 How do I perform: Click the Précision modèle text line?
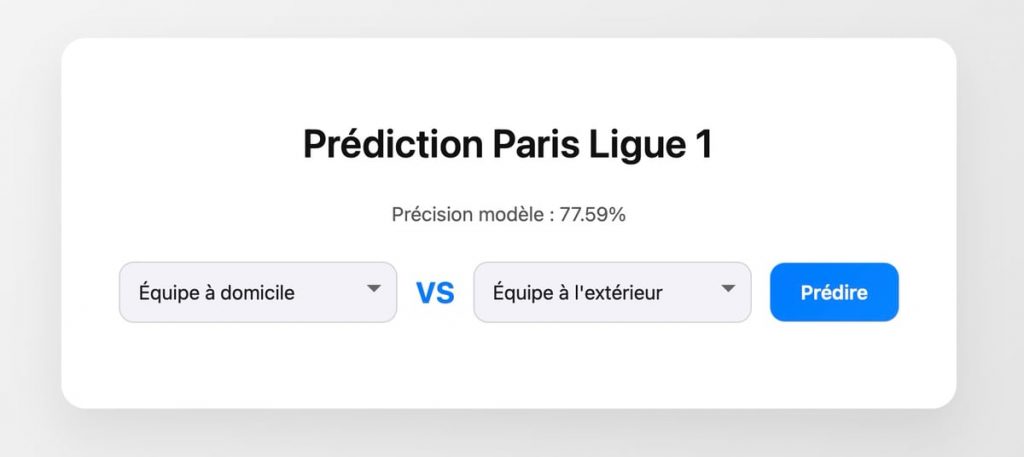(508, 214)
